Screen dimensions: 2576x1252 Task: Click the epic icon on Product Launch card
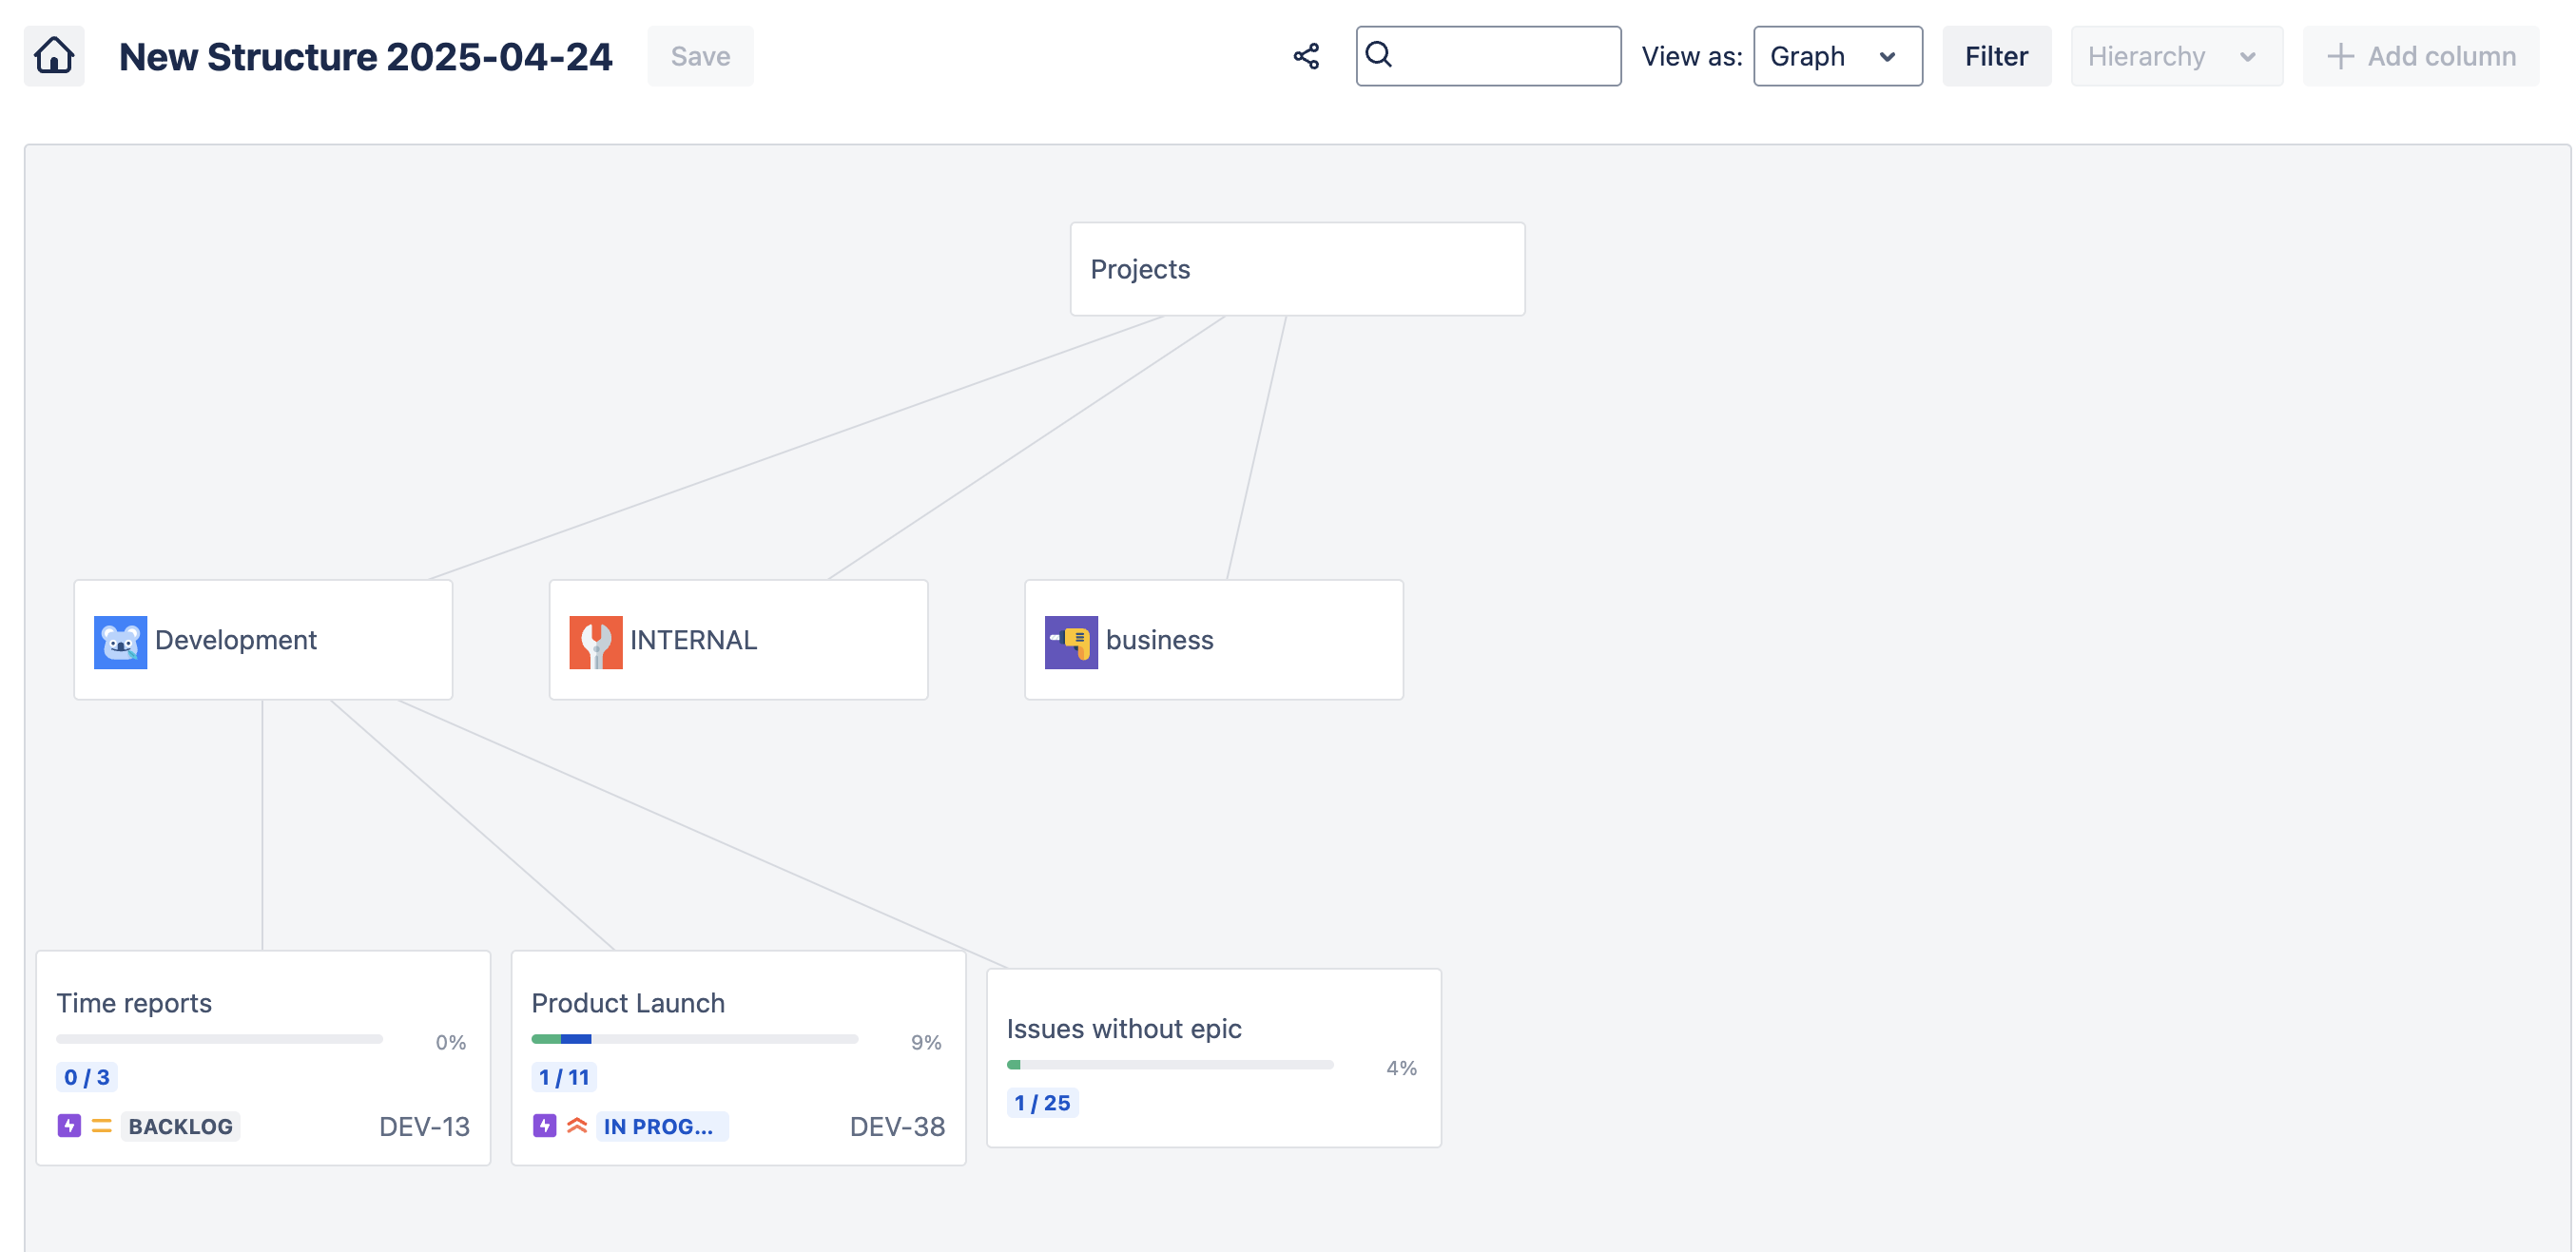coord(544,1126)
